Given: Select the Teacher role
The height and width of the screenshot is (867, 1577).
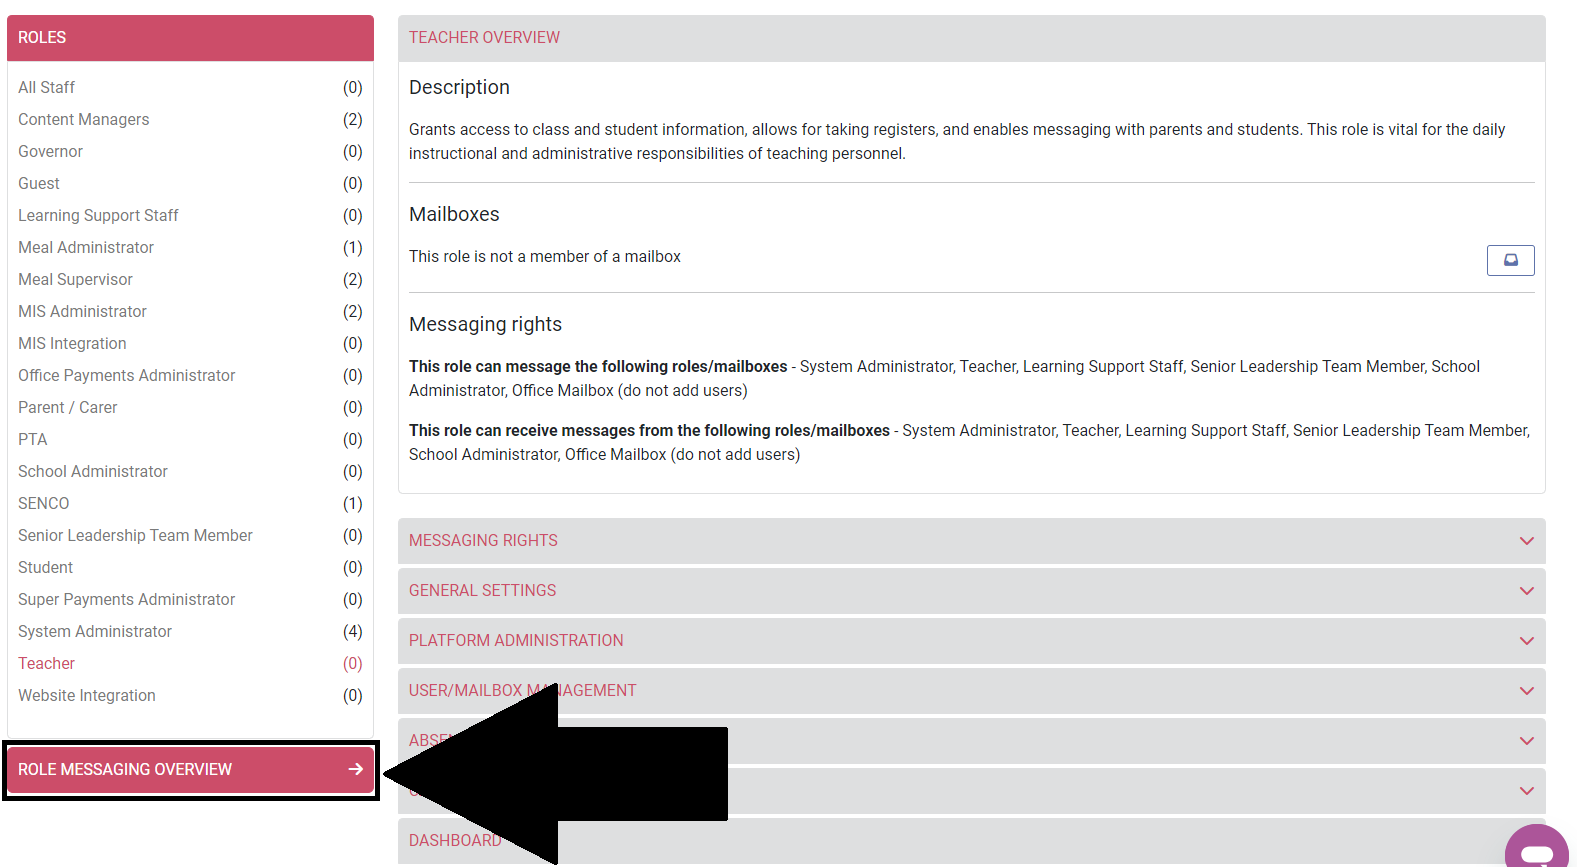Looking at the screenshot, I should click(x=46, y=663).
